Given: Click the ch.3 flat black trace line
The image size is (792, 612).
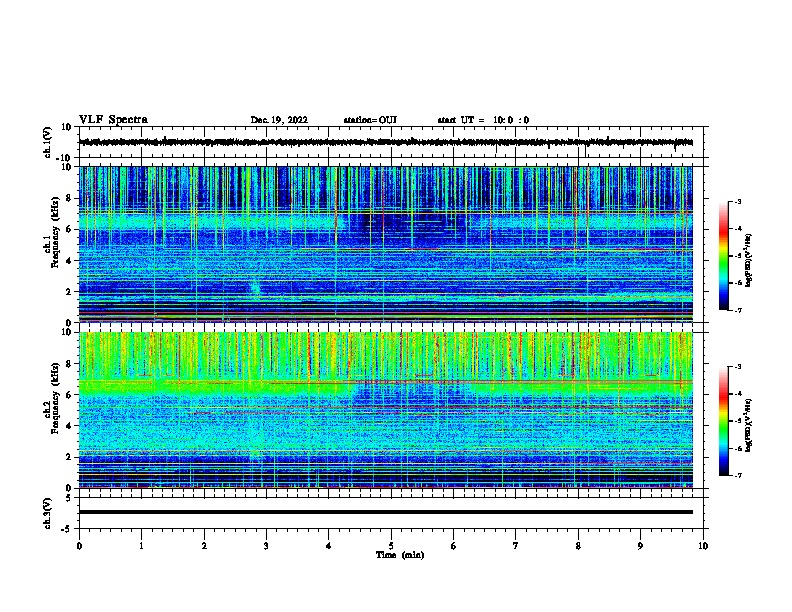Looking at the screenshot, I should (x=386, y=512).
